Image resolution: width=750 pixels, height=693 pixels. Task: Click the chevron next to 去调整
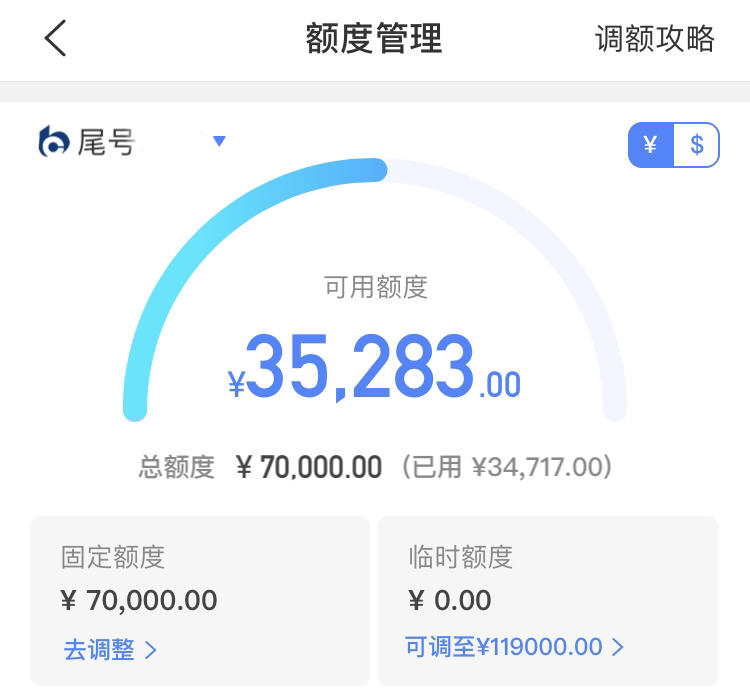(x=151, y=650)
